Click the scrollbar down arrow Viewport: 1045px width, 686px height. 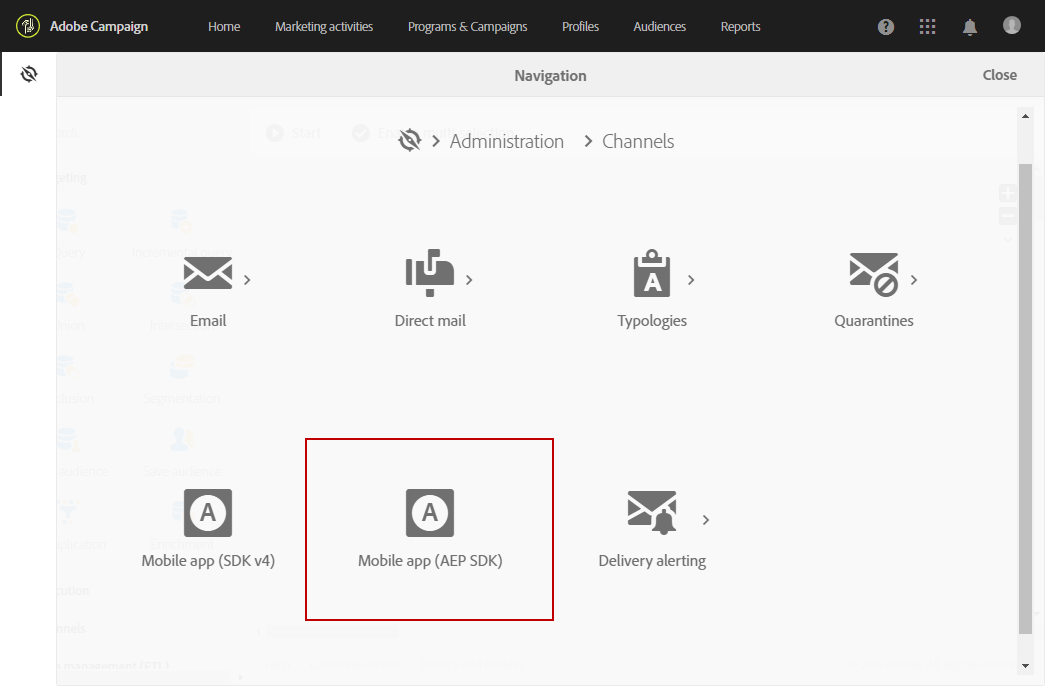1025,665
